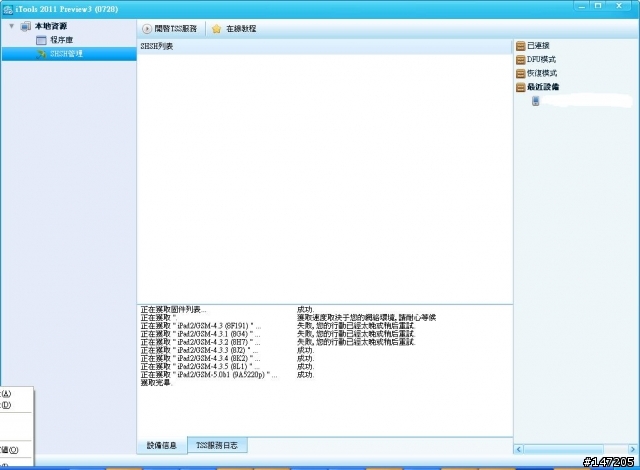Click log entry iPad2/GSM-4.3.1 (8G4)
This screenshot has width=640, height=470.
[201, 334]
